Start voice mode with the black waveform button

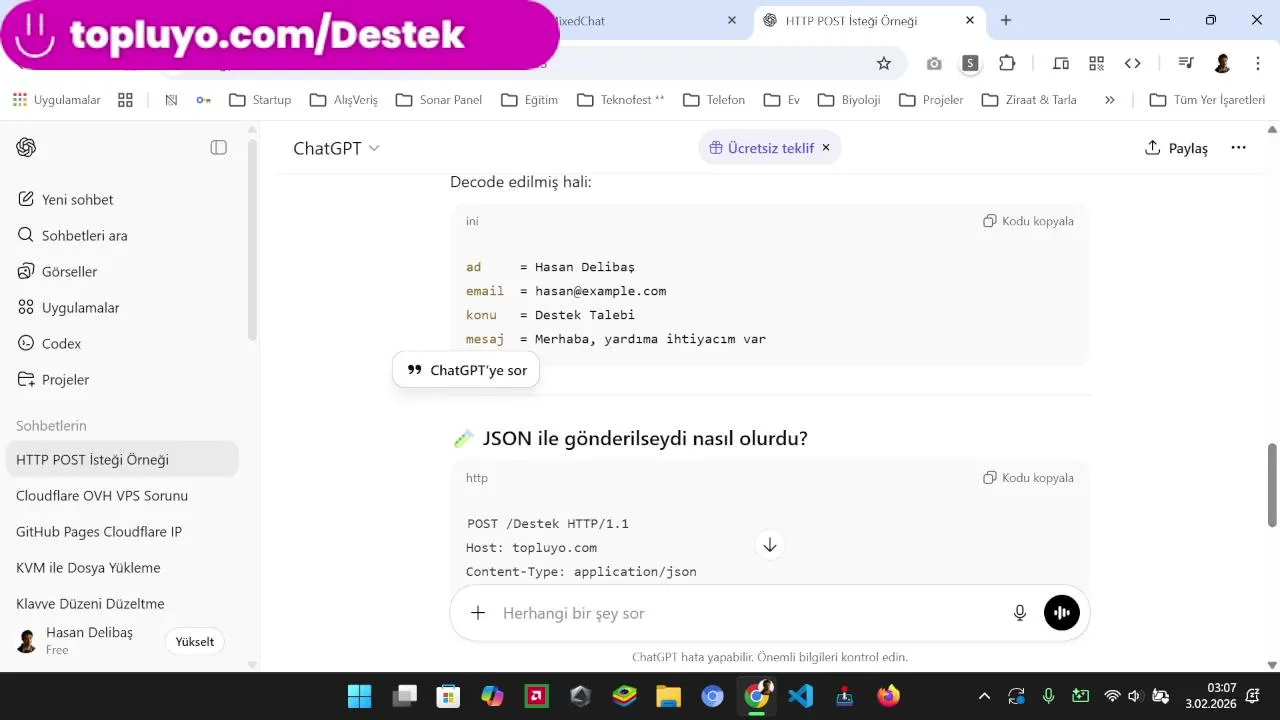click(x=1062, y=613)
